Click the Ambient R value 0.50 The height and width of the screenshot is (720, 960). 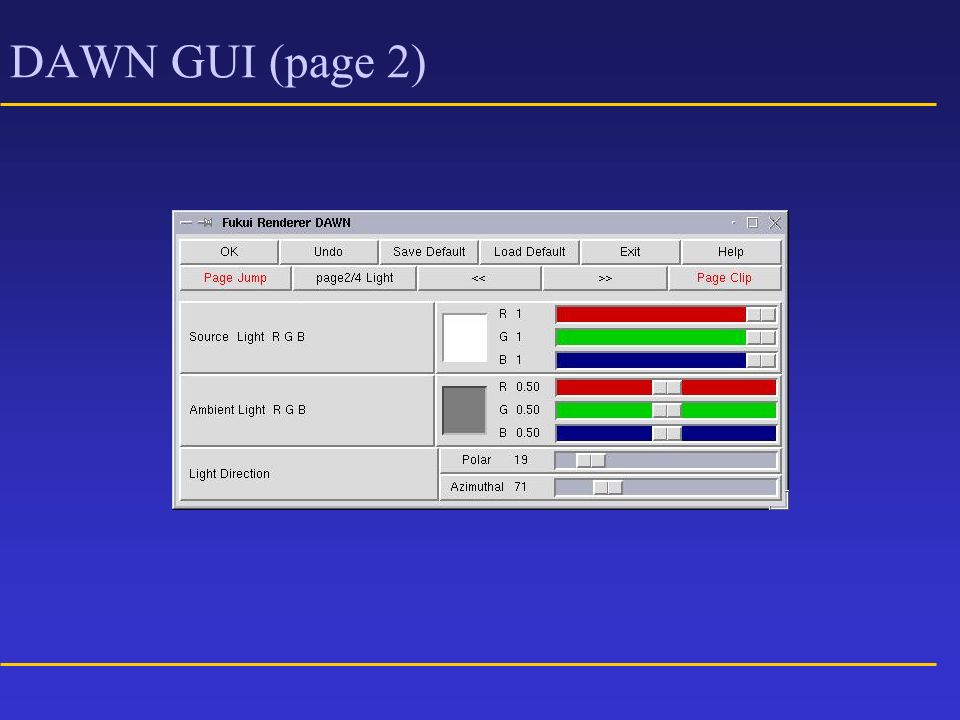point(528,387)
